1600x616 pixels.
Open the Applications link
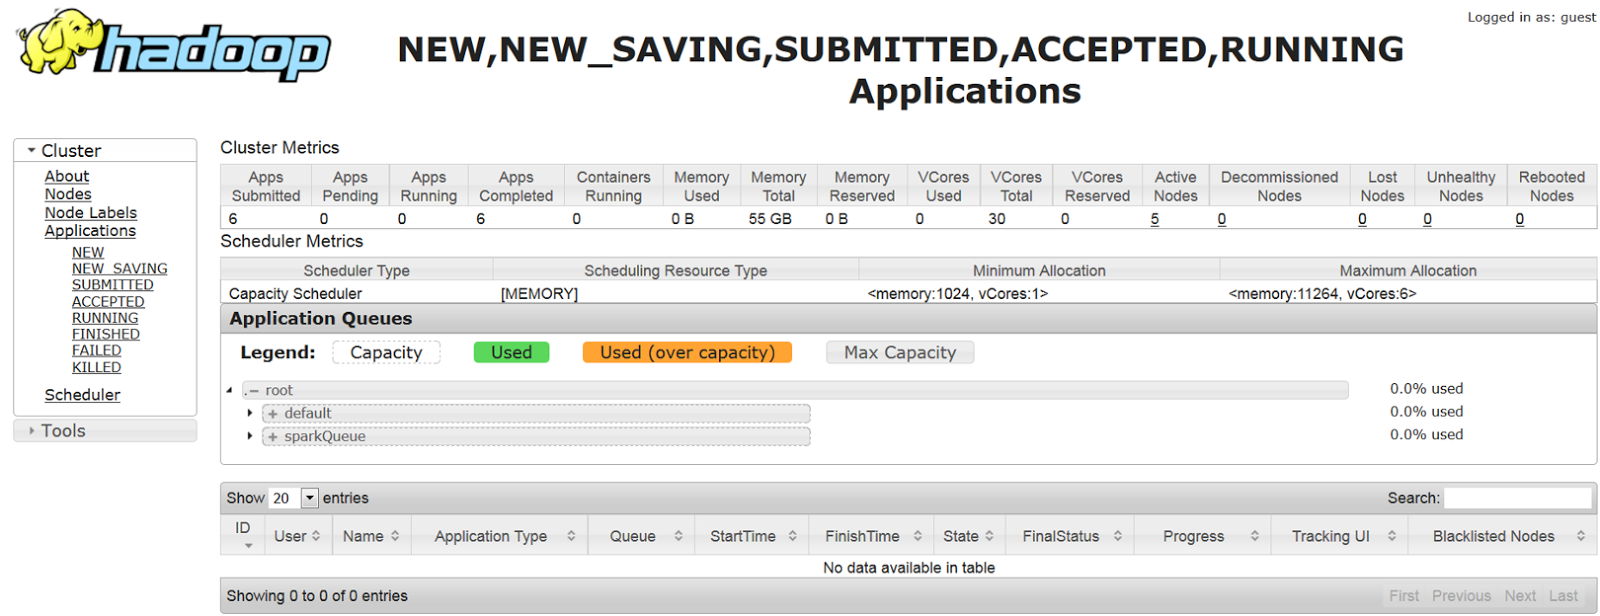pos(90,231)
